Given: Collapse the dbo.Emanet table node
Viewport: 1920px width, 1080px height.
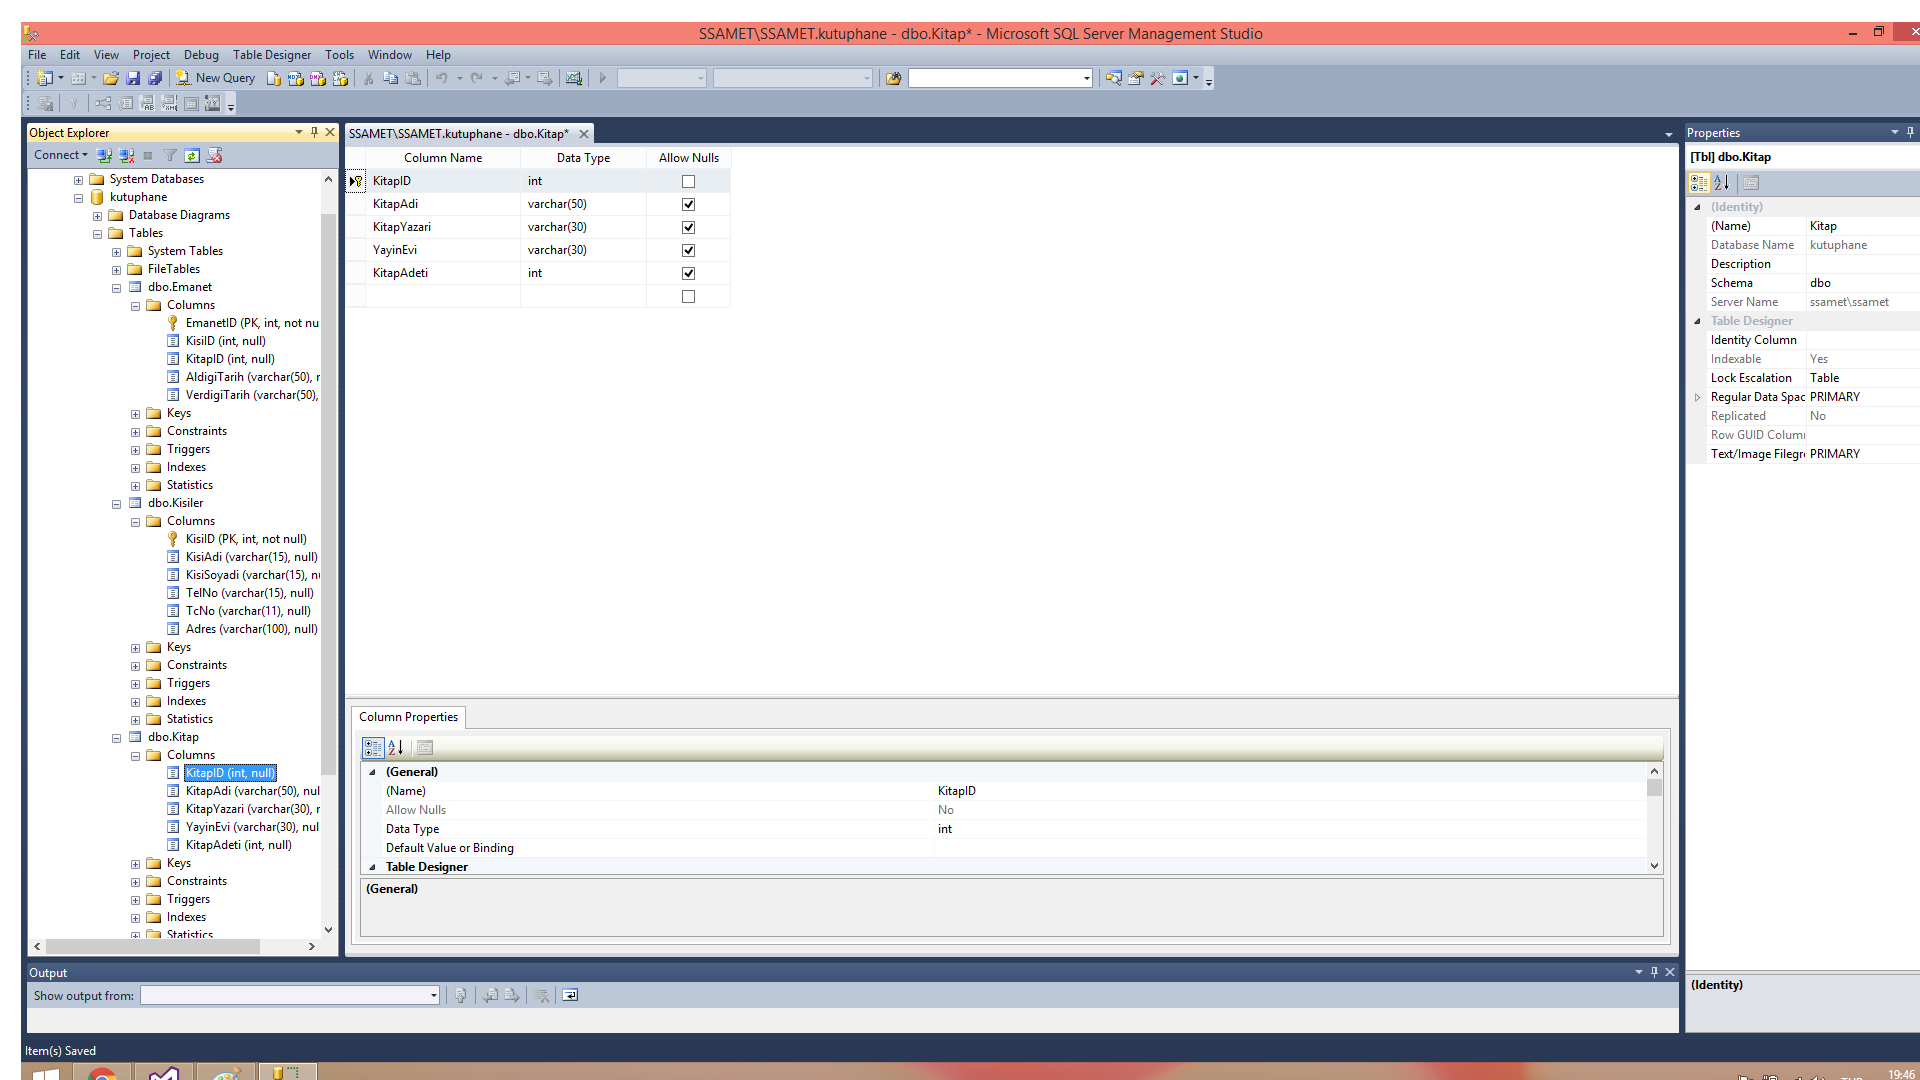Looking at the screenshot, I should (116, 287).
